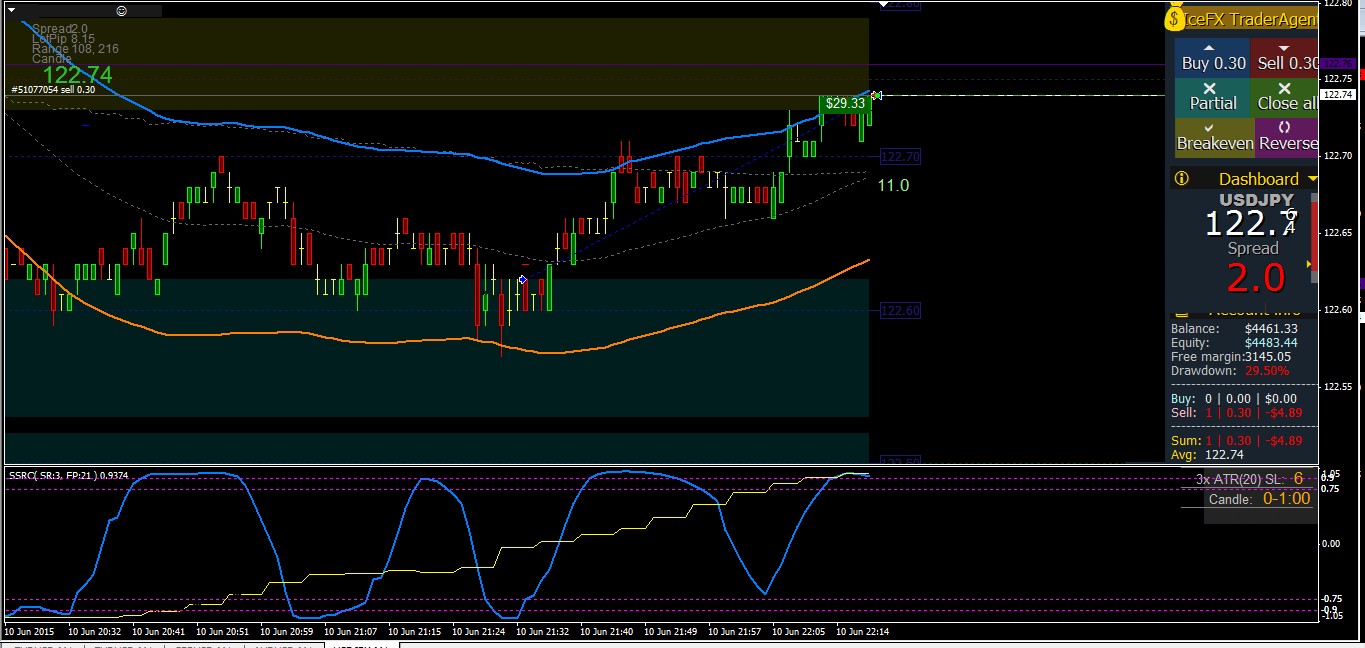This screenshot has height=648, width=1365.
Task: Click the Reverse button
Action: click(1286, 138)
